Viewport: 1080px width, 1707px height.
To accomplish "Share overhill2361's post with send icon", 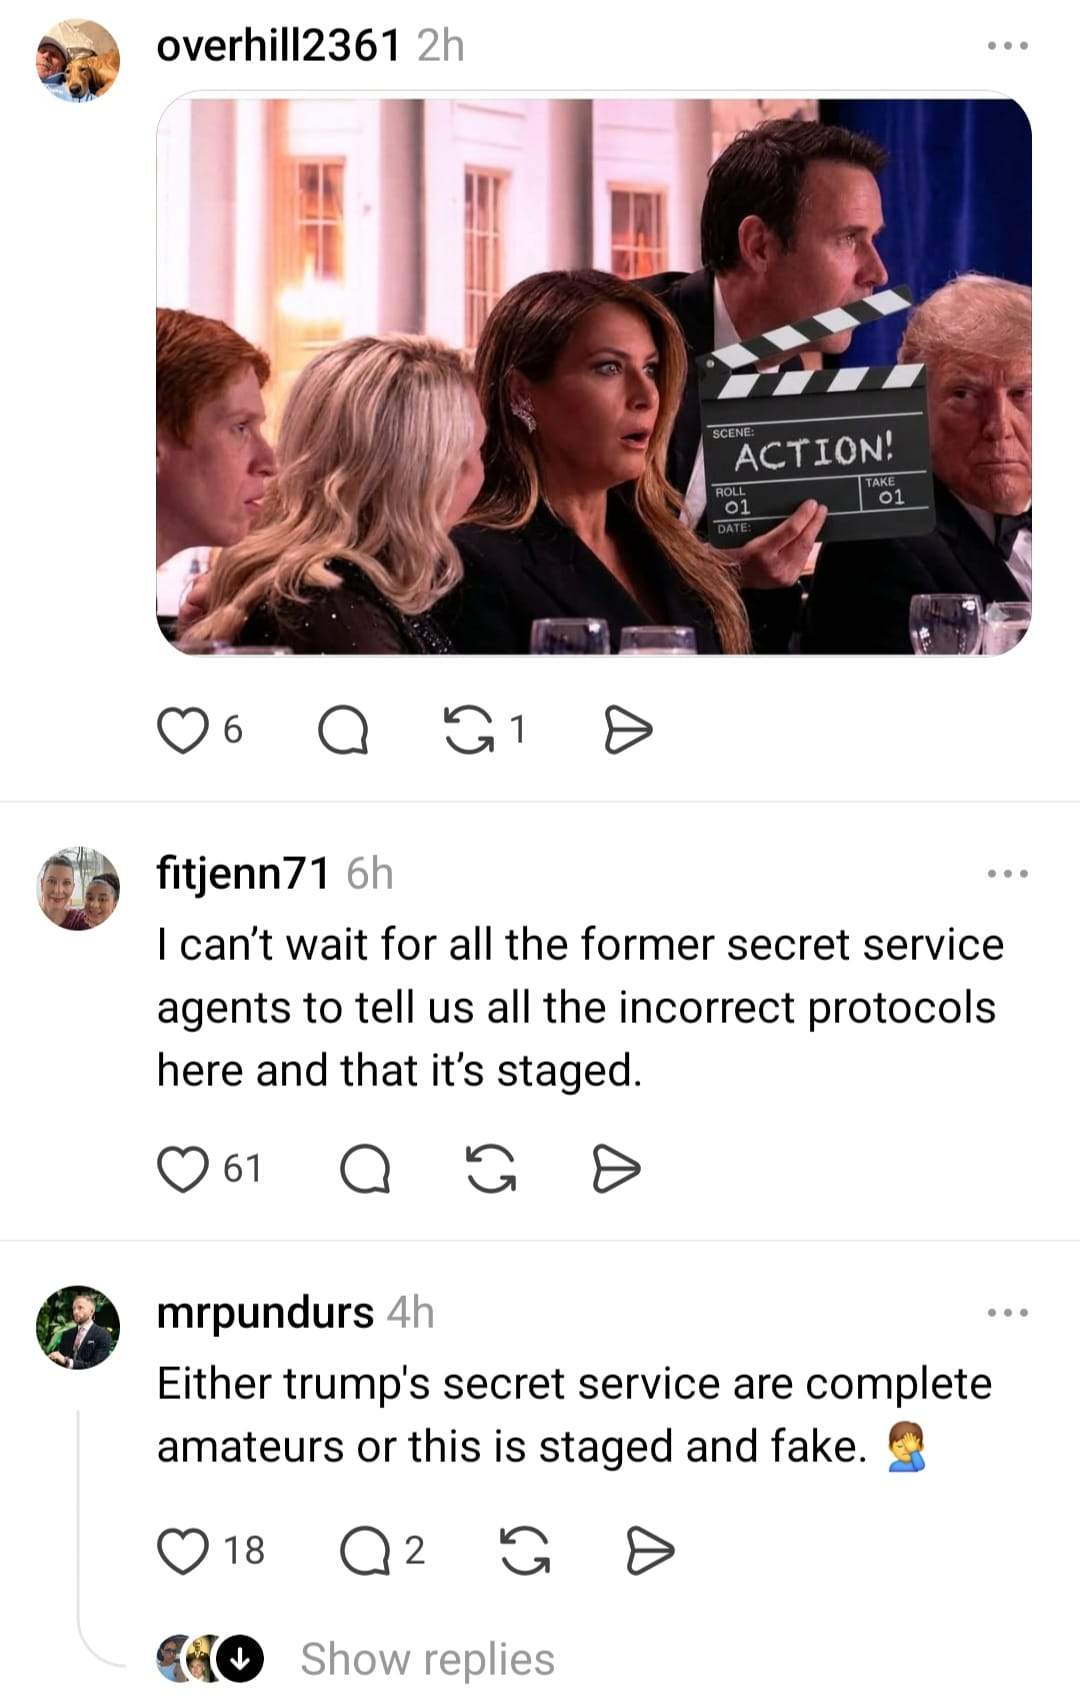I will pyautogui.click(x=629, y=731).
